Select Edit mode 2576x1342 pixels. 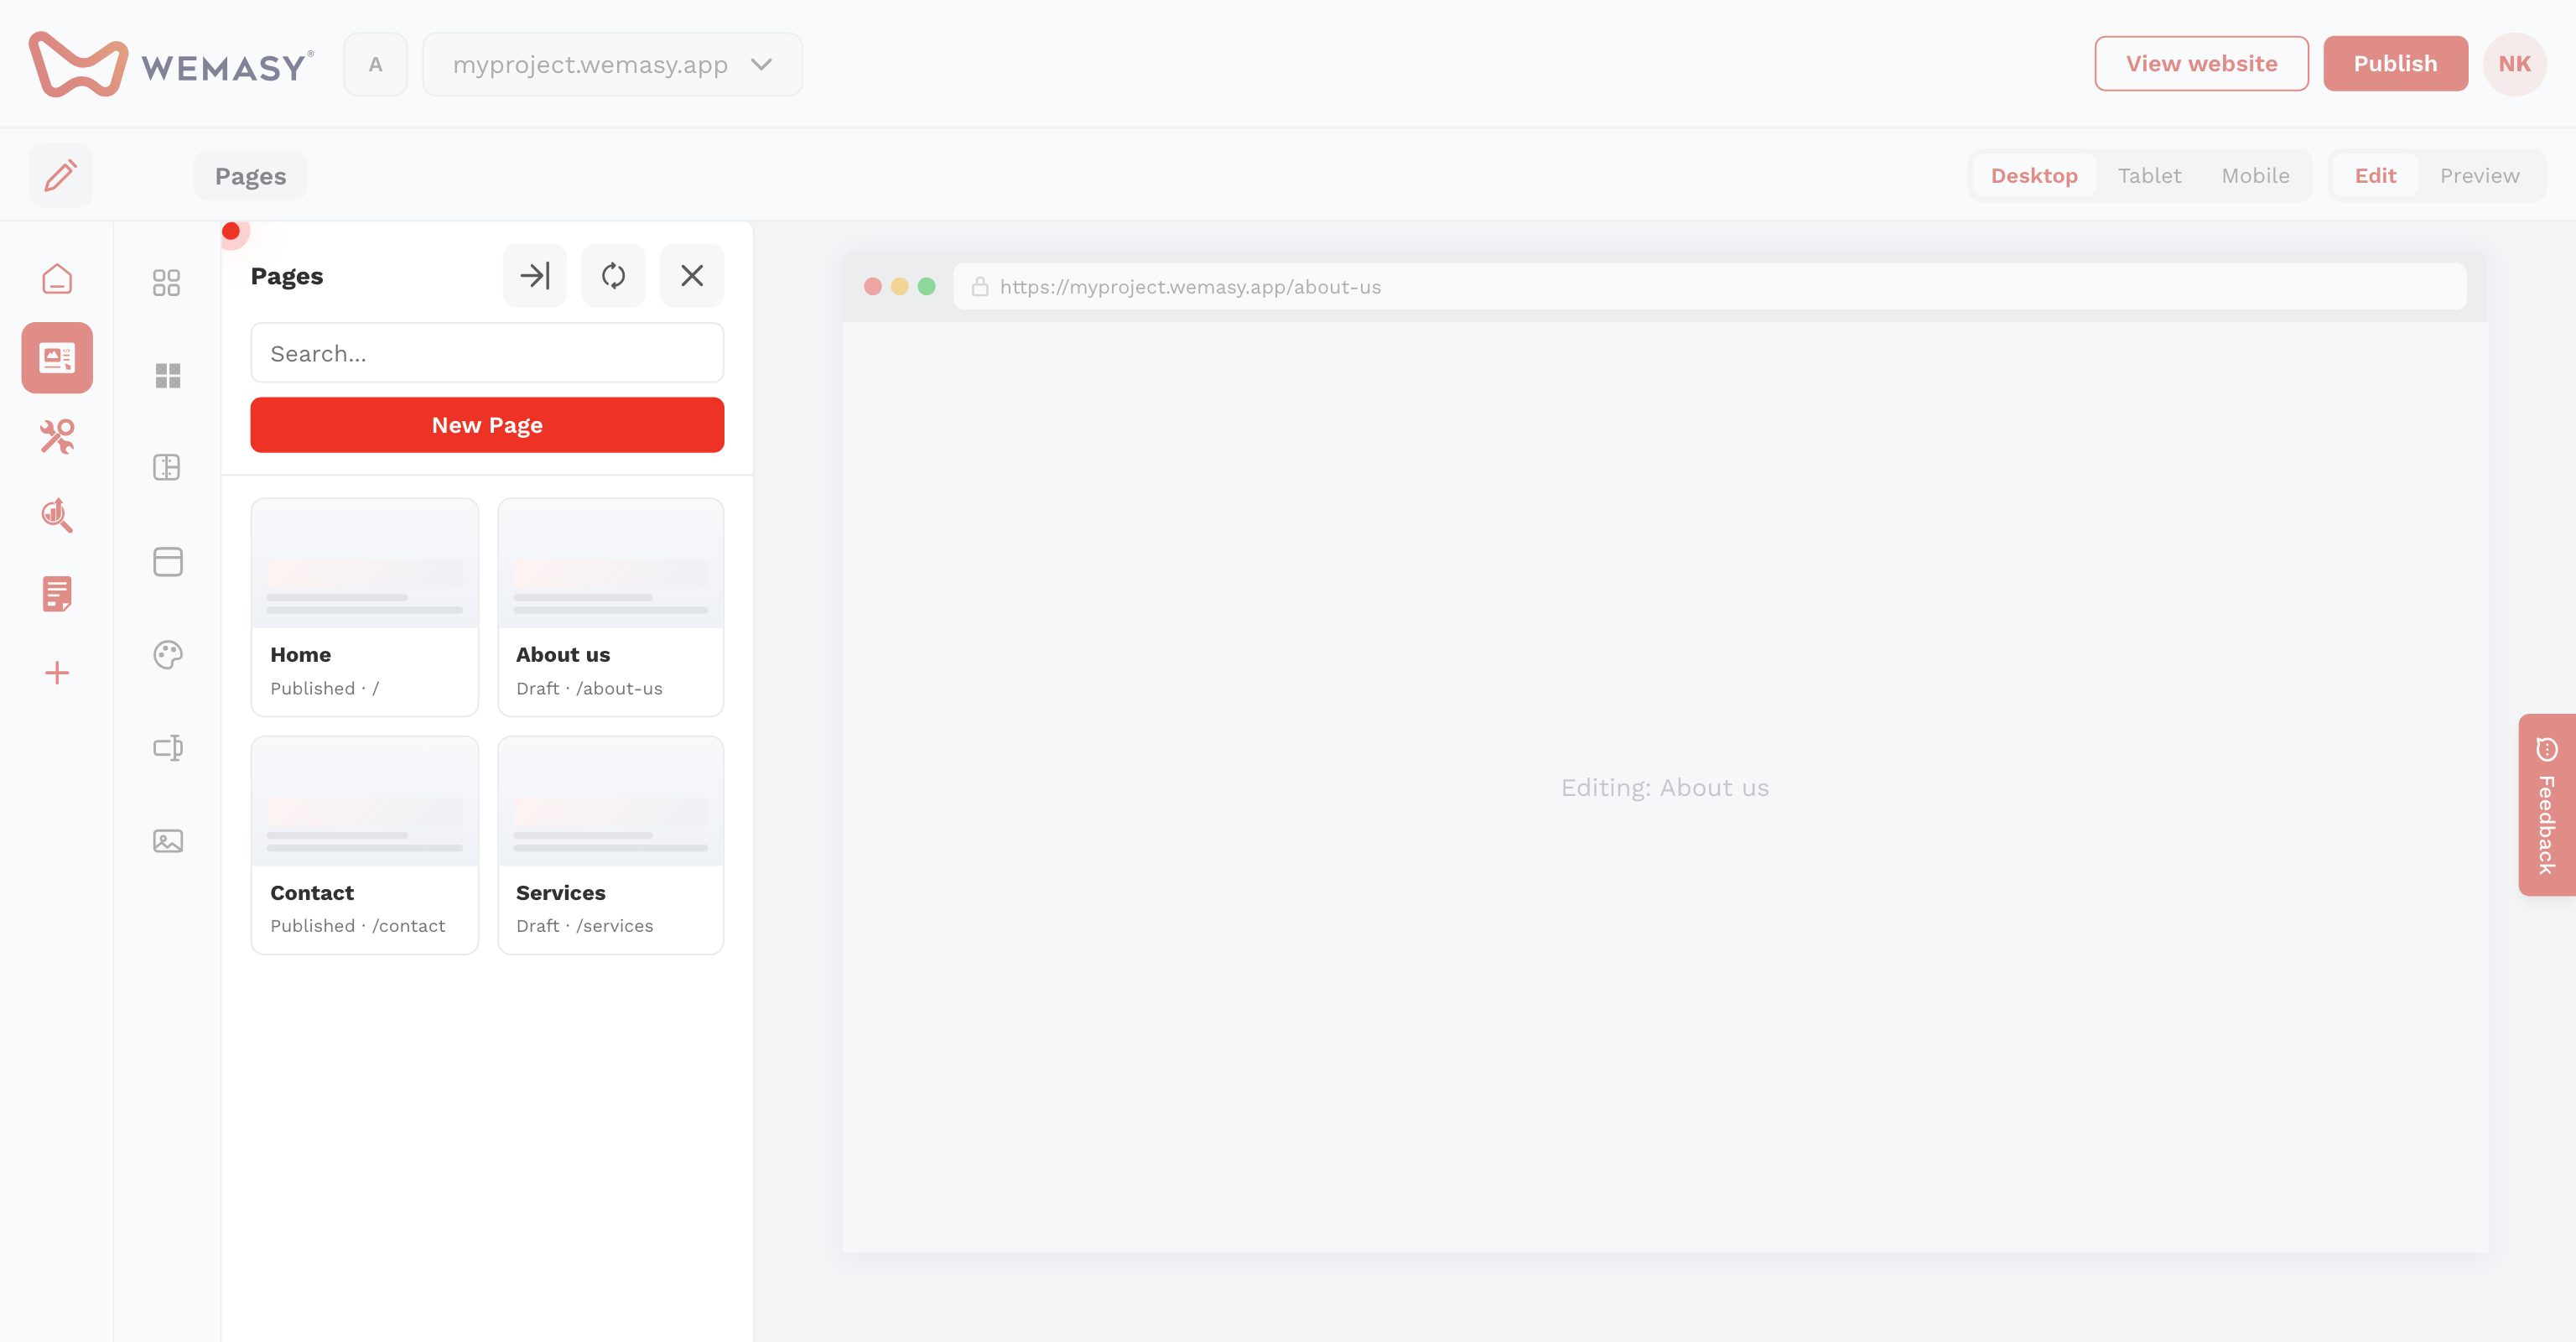(x=2375, y=175)
